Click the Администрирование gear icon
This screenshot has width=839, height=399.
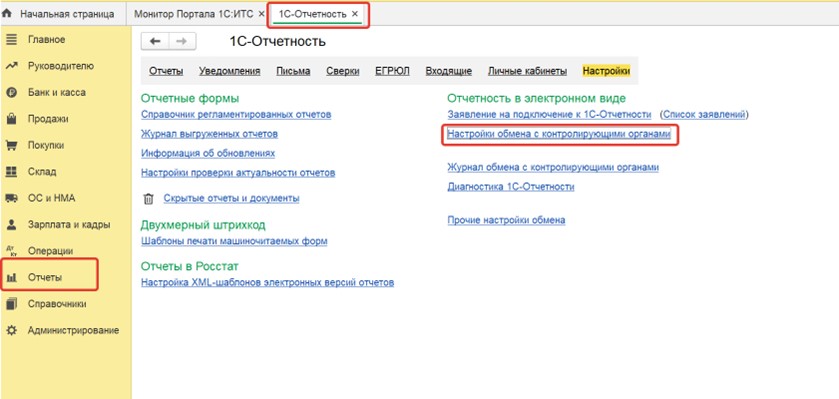(11, 331)
